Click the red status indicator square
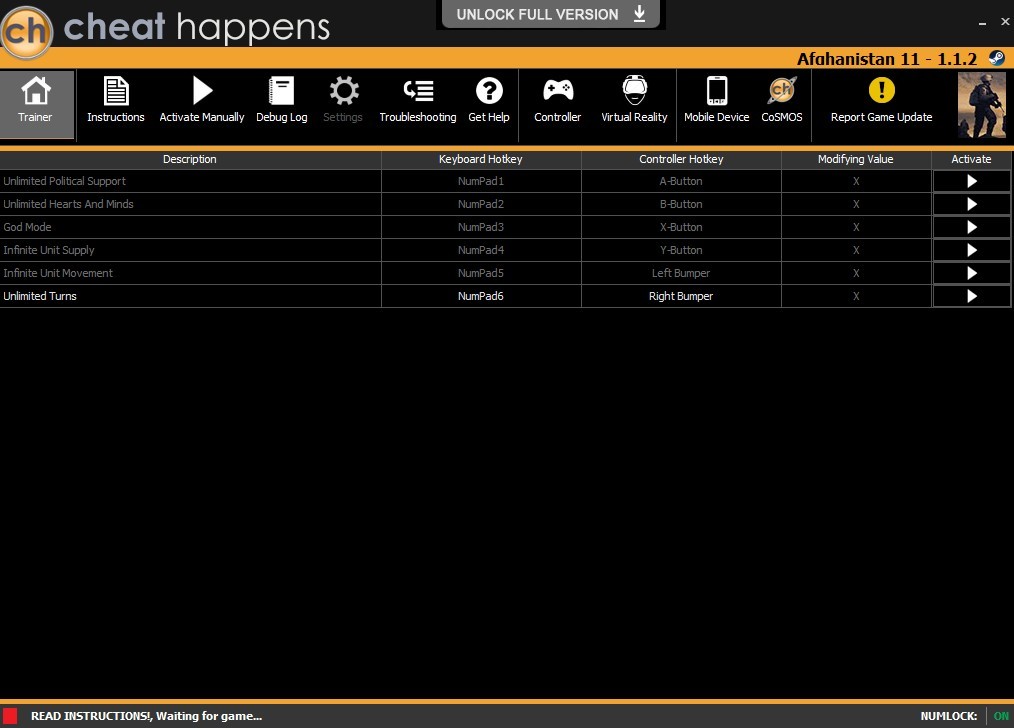Viewport: 1014px width, 728px height. coord(10,716)
